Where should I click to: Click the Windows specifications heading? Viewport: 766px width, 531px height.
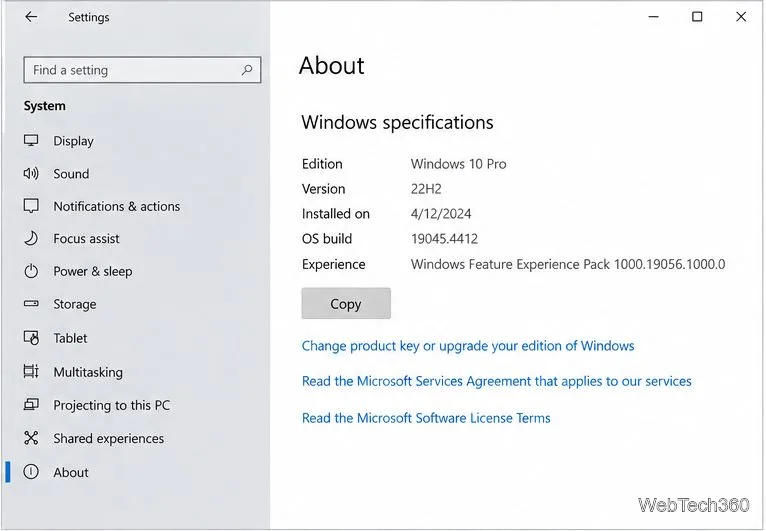[397, 122]
